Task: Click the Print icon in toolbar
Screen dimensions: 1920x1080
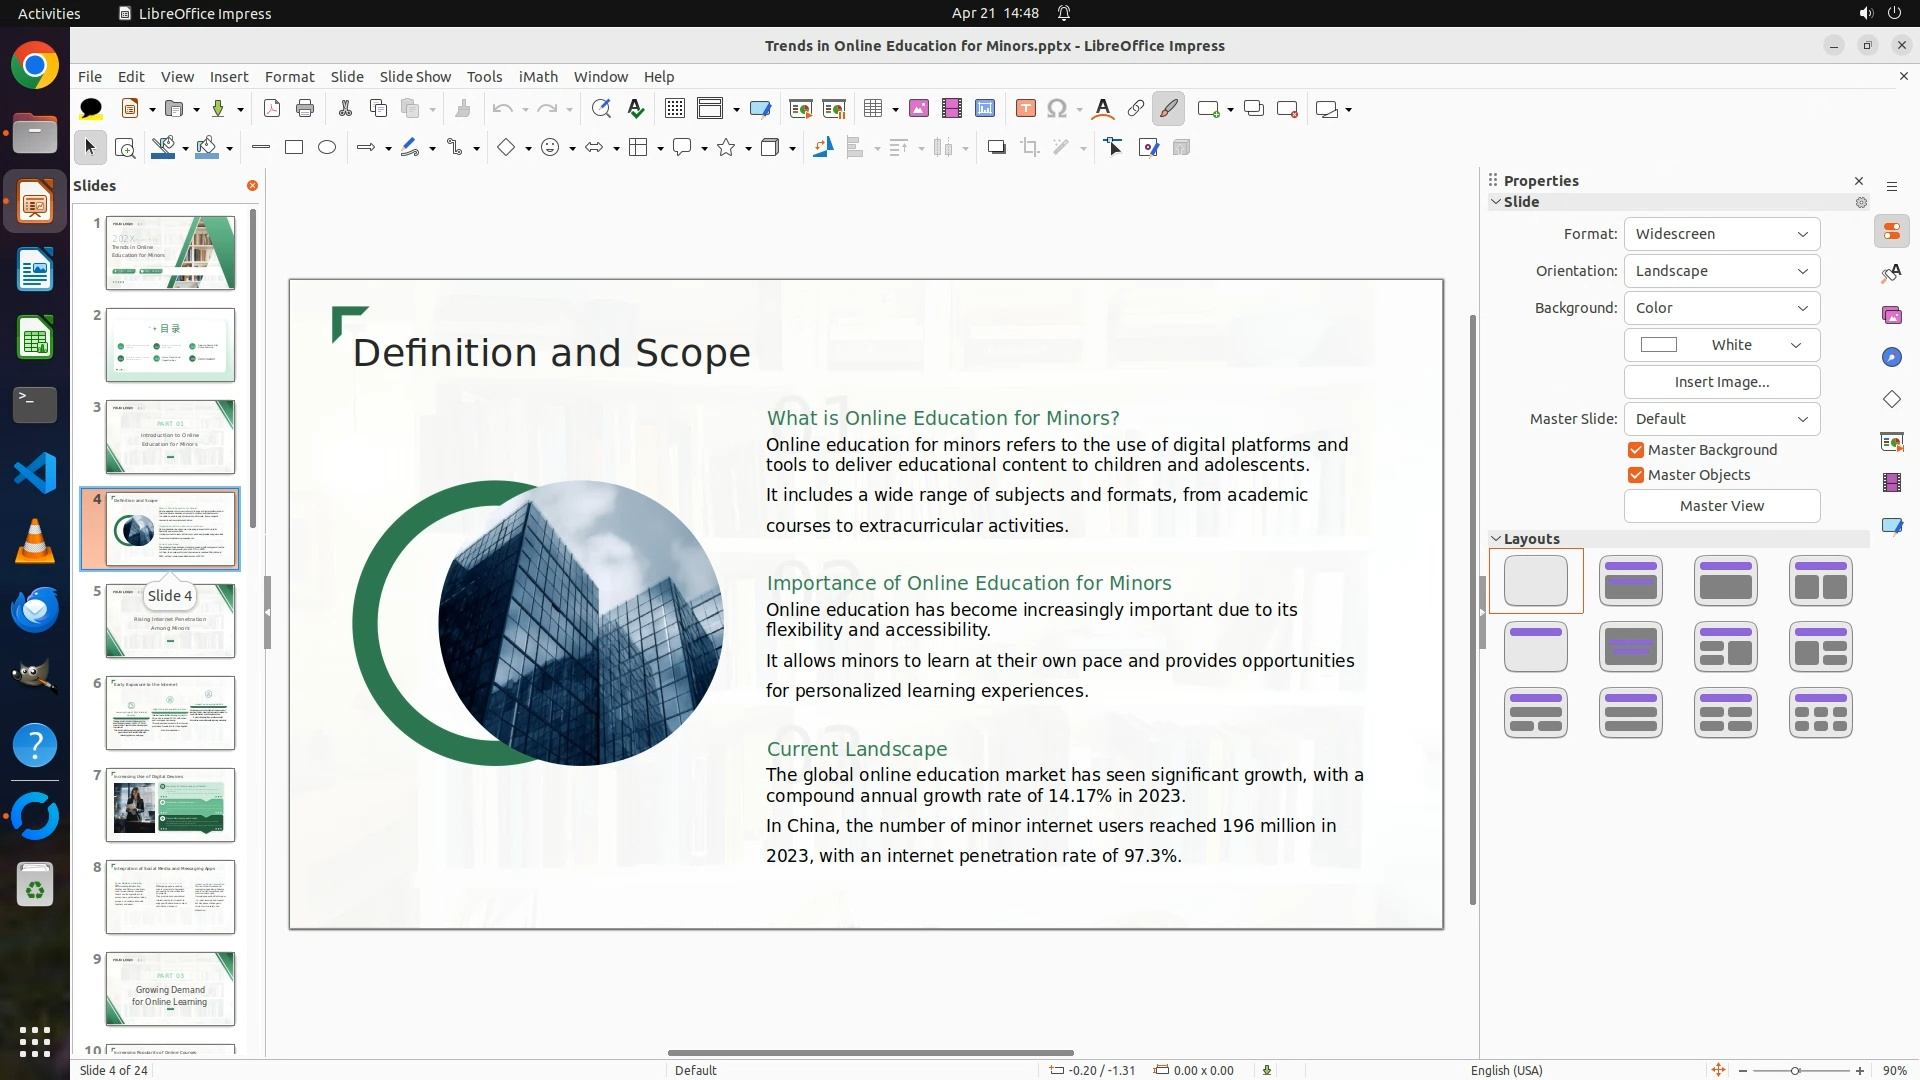Action: click(305, 109)
